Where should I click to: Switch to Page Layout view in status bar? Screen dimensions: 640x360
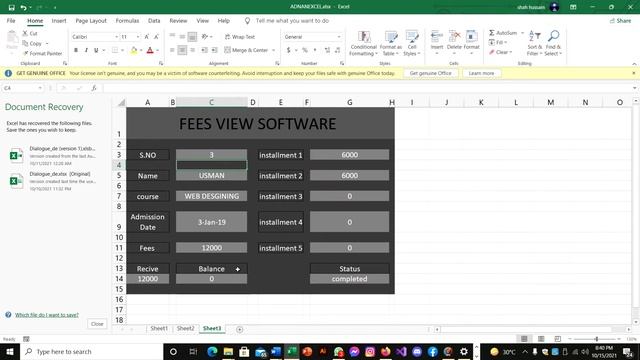[541, 339]
